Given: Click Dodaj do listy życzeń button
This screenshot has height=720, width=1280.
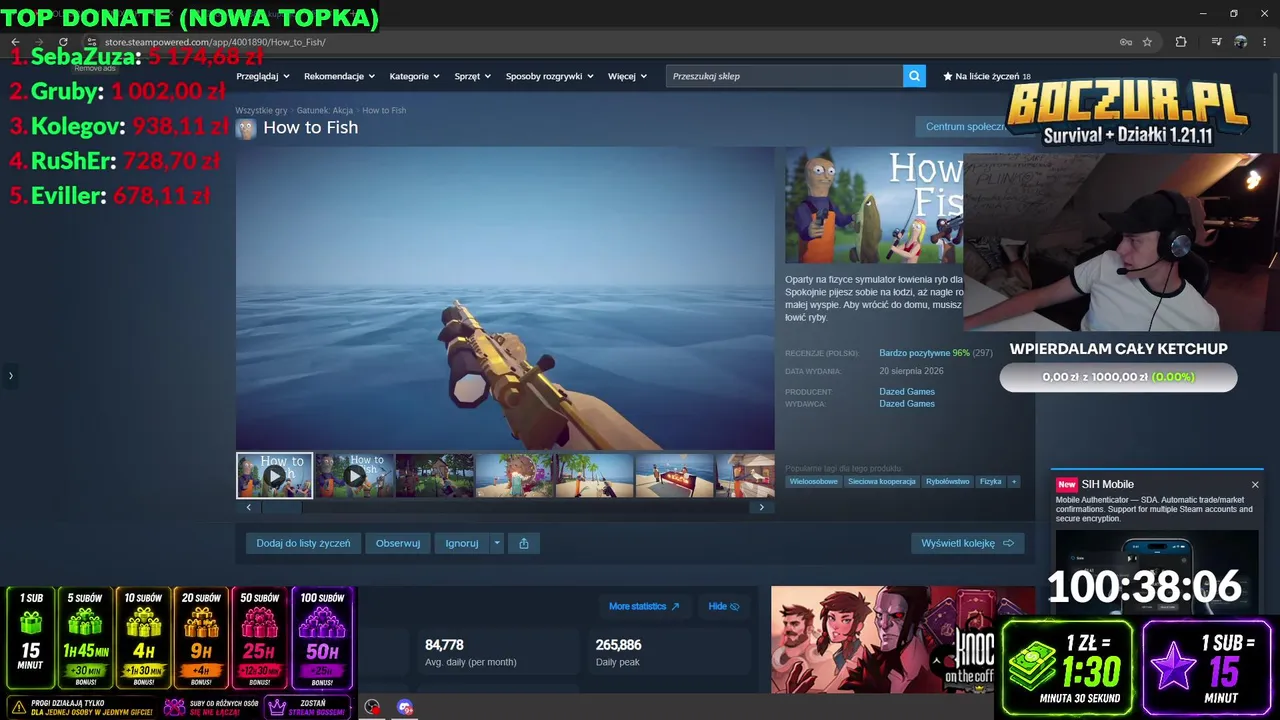Looking at the screenshot, I should [303, 543].
